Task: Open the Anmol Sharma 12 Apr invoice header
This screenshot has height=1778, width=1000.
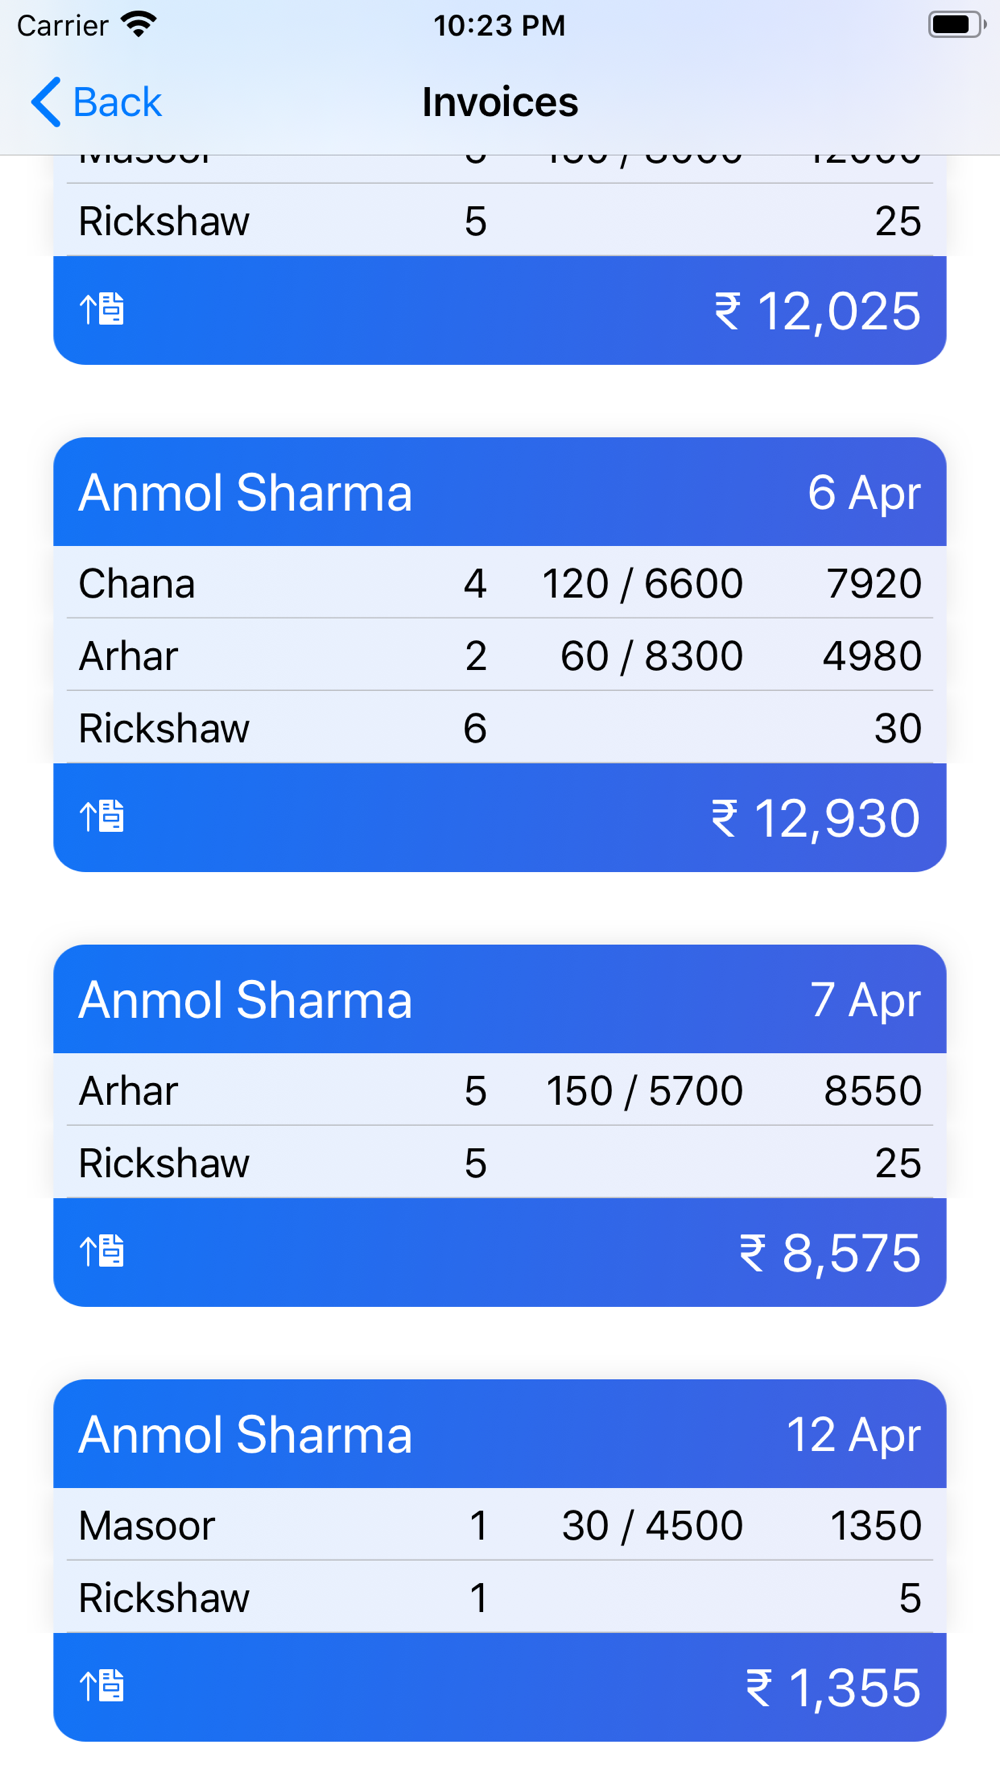Action: coord(500,1434)
